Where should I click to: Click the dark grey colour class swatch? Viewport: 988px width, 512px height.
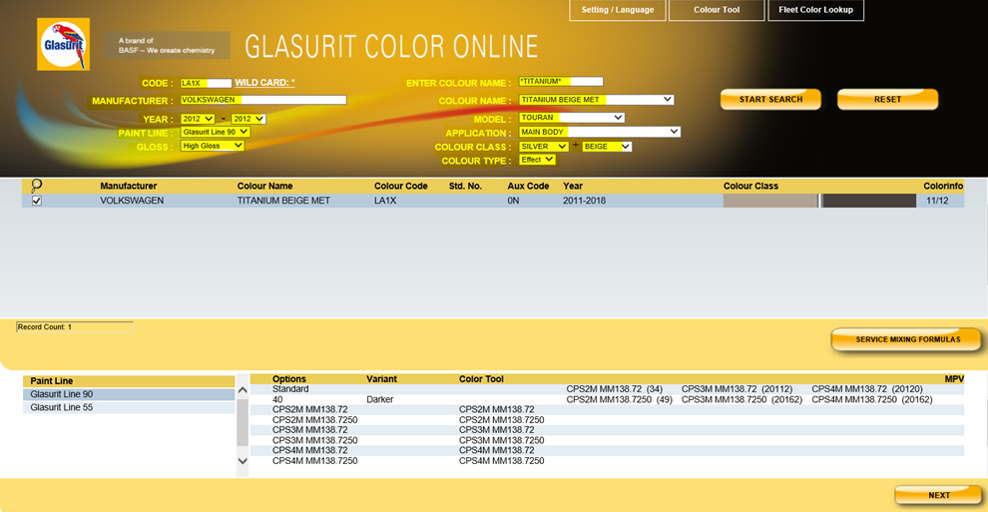pos(869,201)
